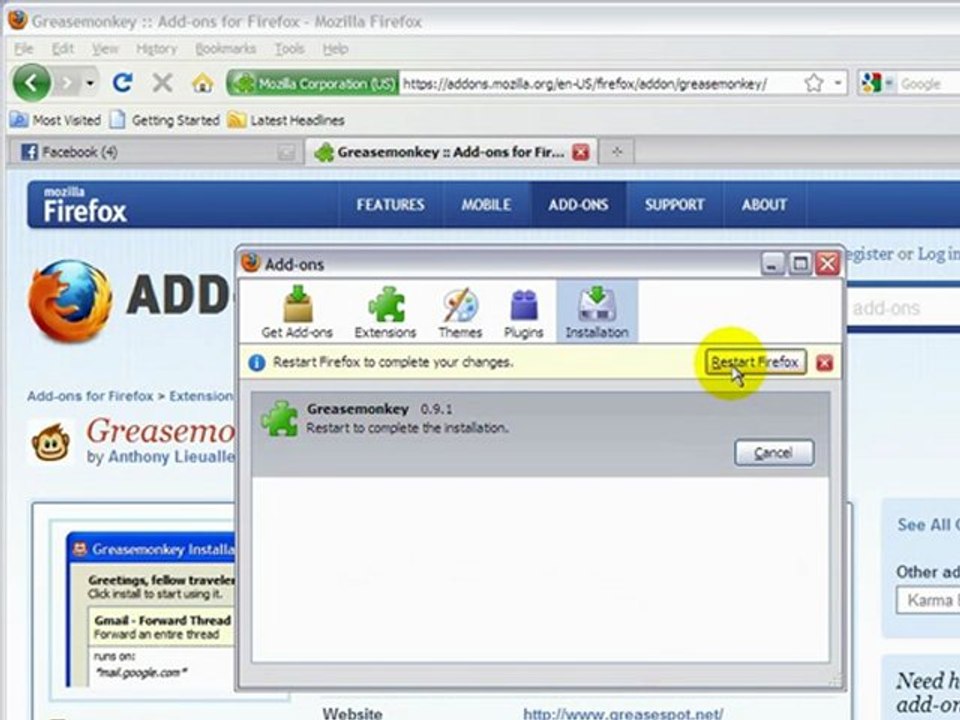Go to ABOUT in the site navigation

point(764,204)
